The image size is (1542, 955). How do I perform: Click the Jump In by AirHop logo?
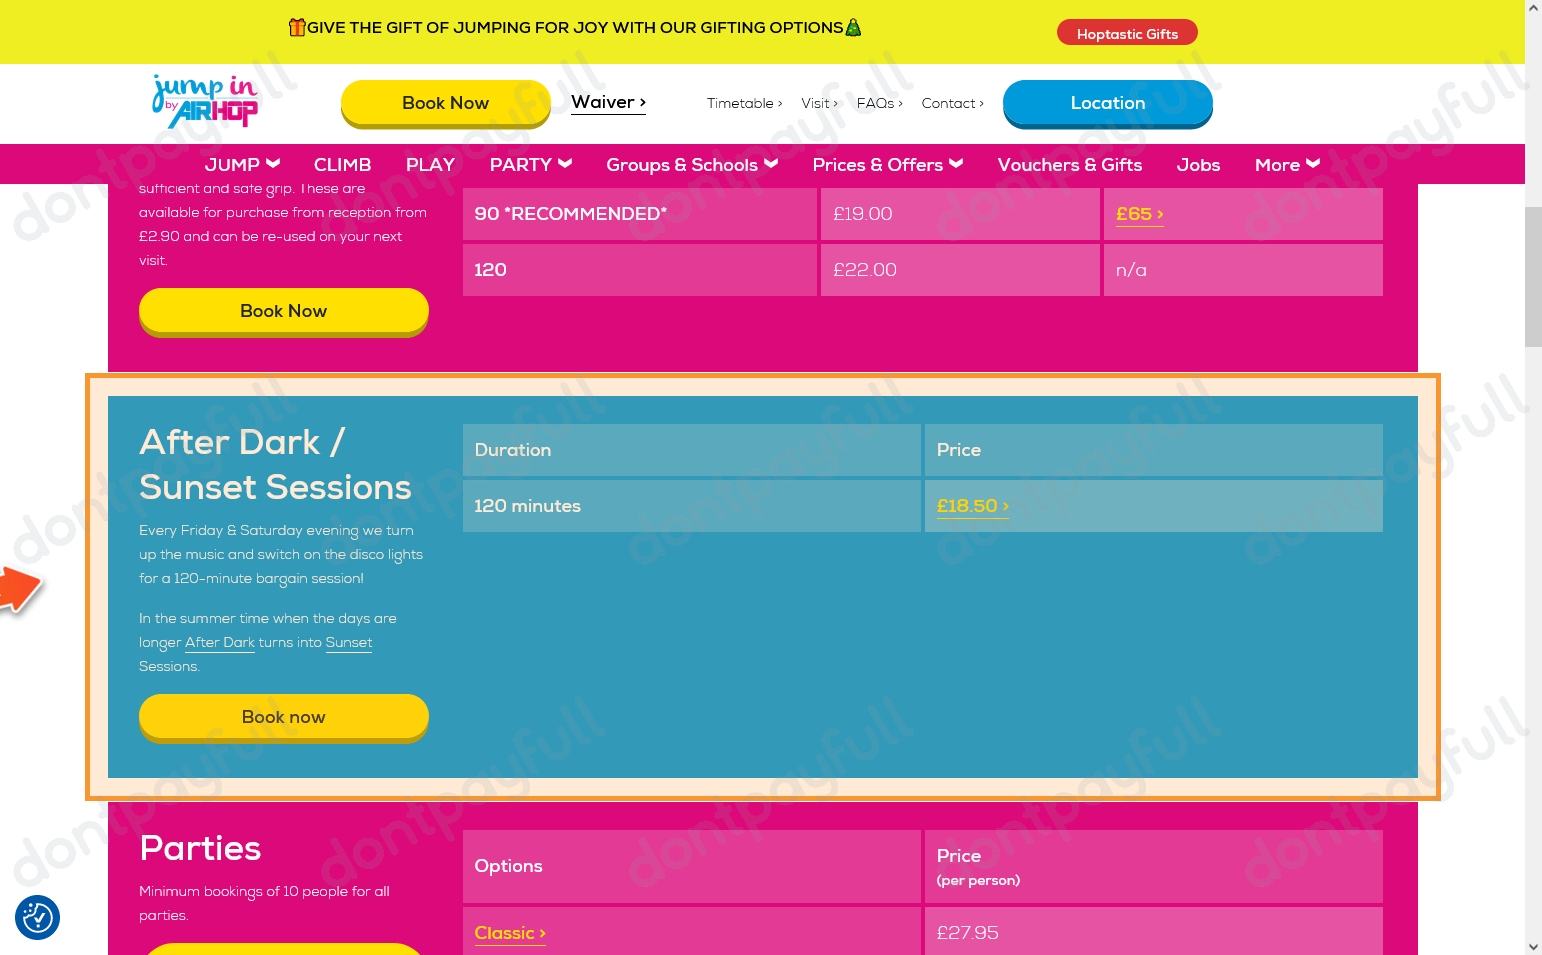point(204,102)
